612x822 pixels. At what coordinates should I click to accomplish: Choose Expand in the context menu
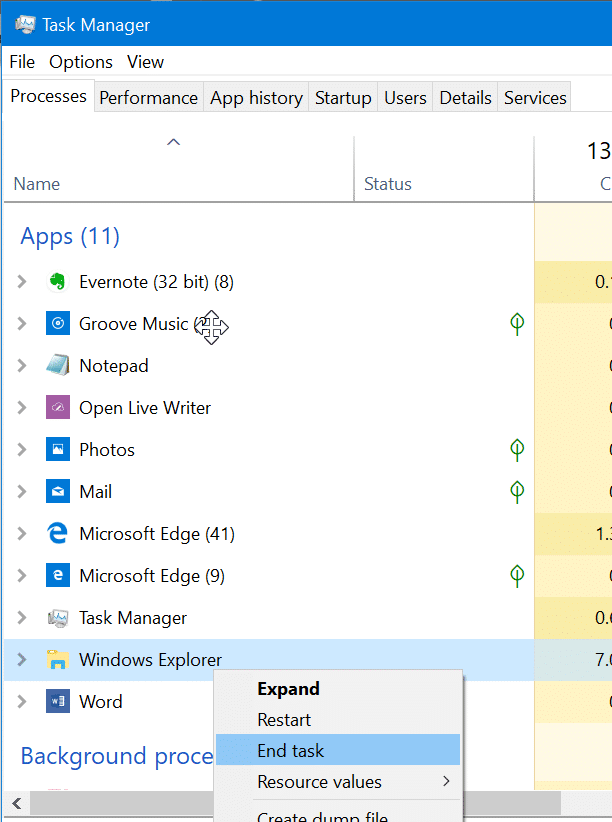pos(338,688)
